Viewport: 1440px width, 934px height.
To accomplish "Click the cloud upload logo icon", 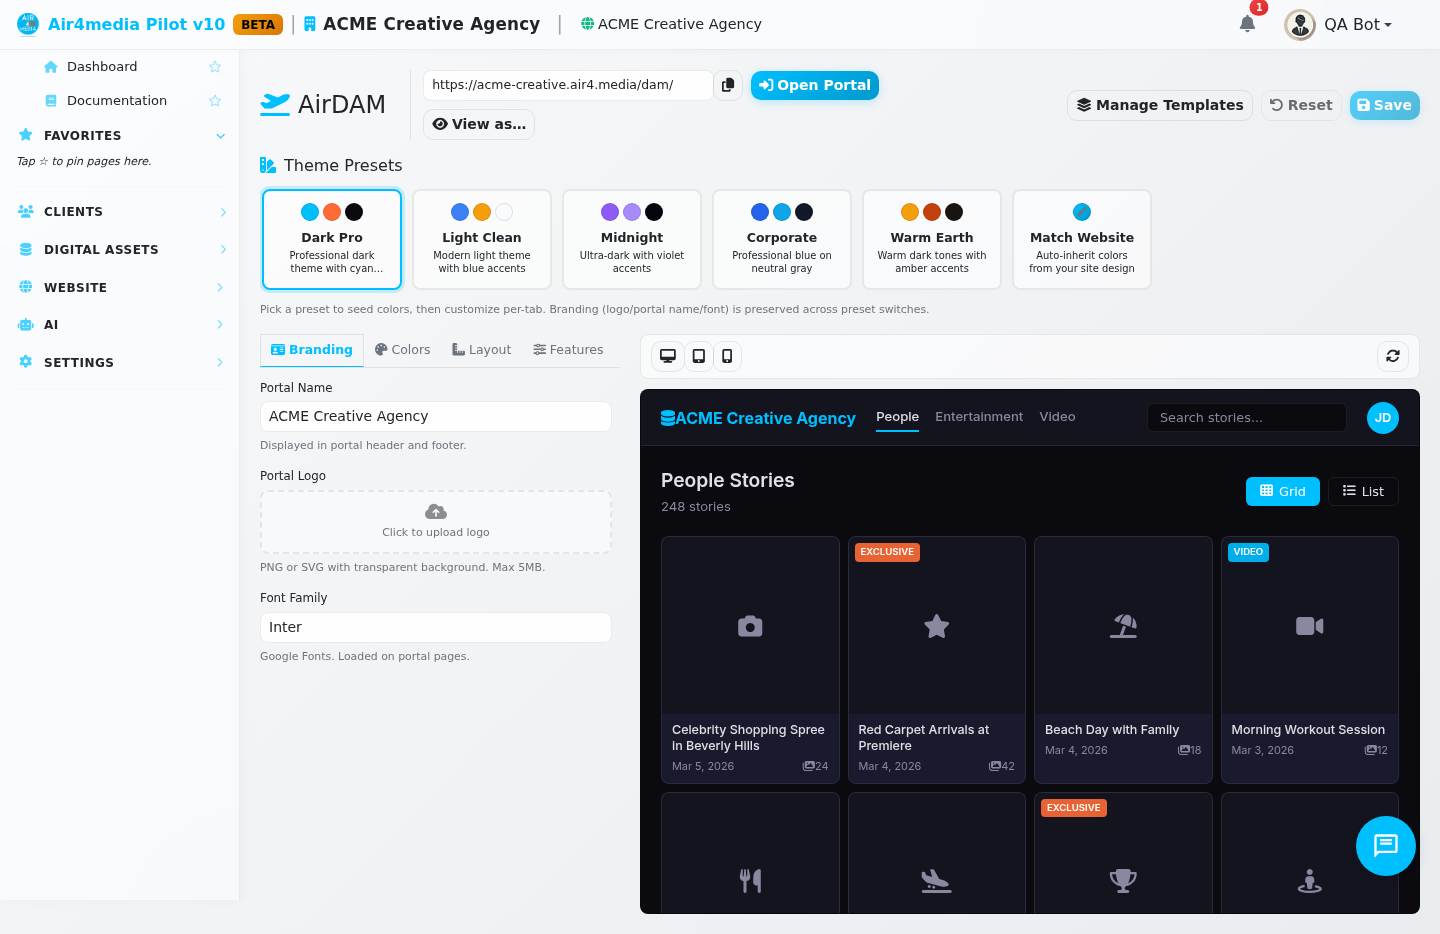I will tap(436, 512).
